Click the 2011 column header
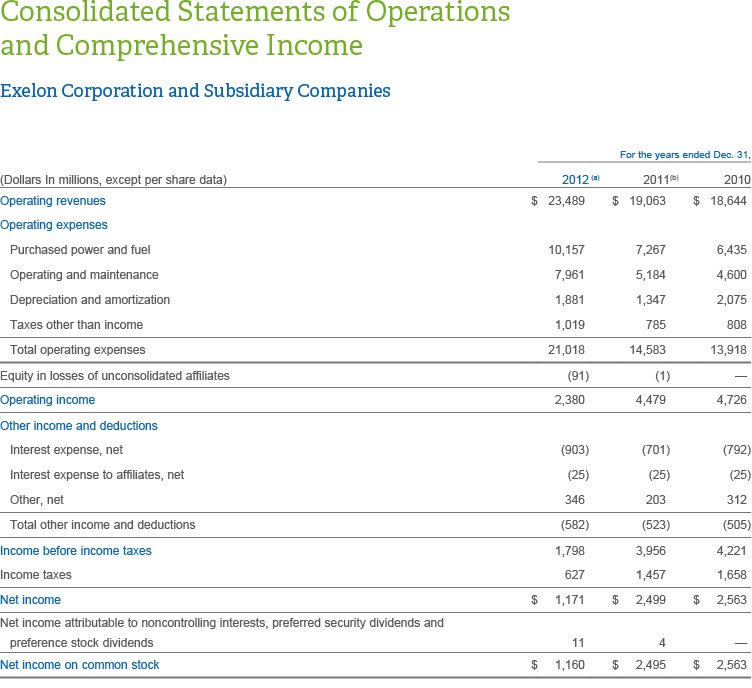Image resolution: width=752 pixels, height=688 pixels. (655, 180)
